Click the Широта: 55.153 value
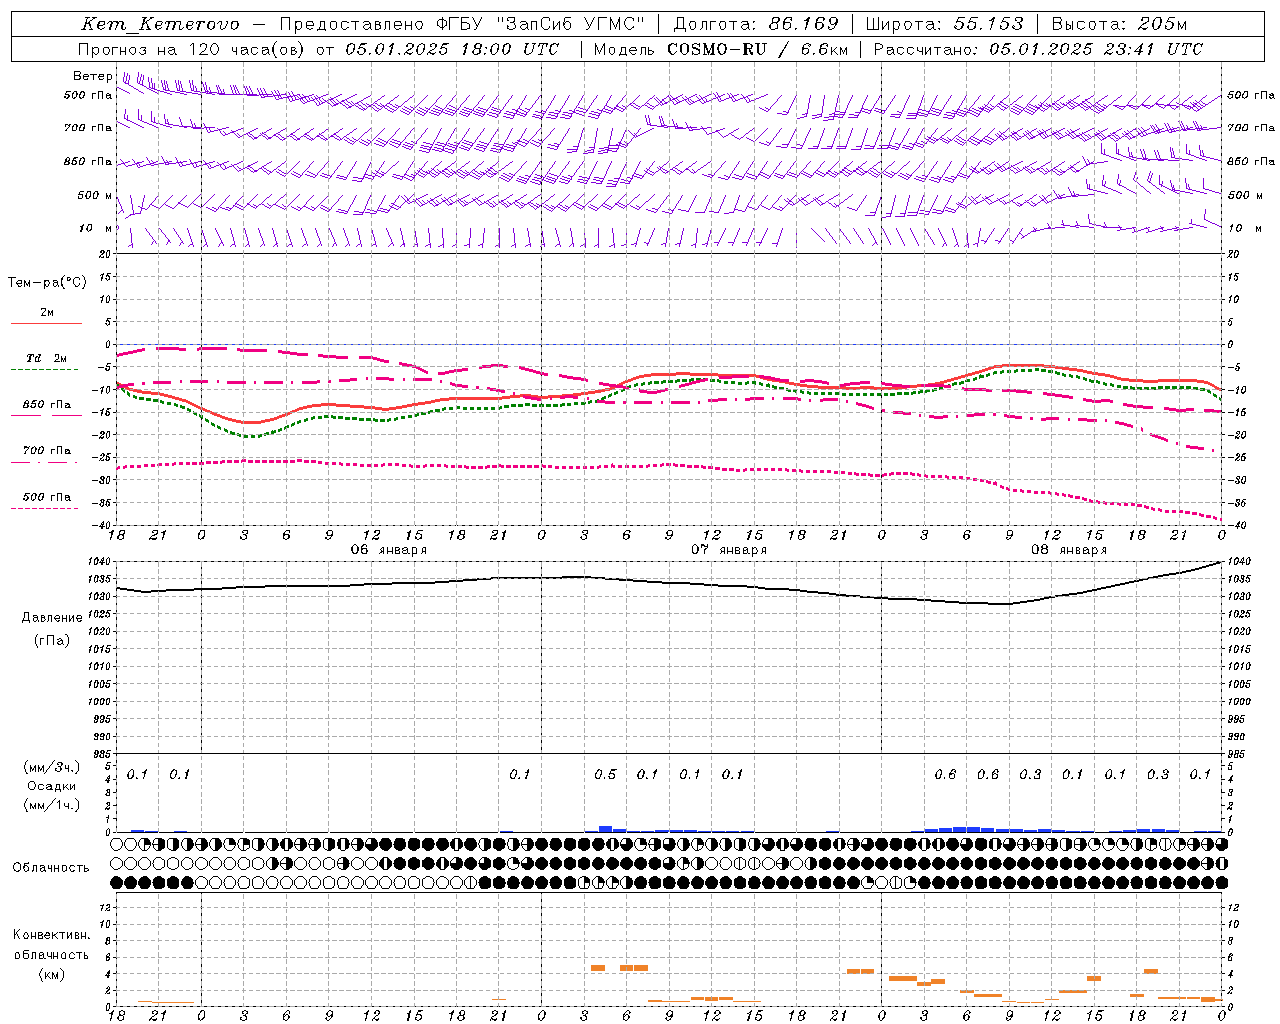The image size is (1280, 1024). click(944, 24)
